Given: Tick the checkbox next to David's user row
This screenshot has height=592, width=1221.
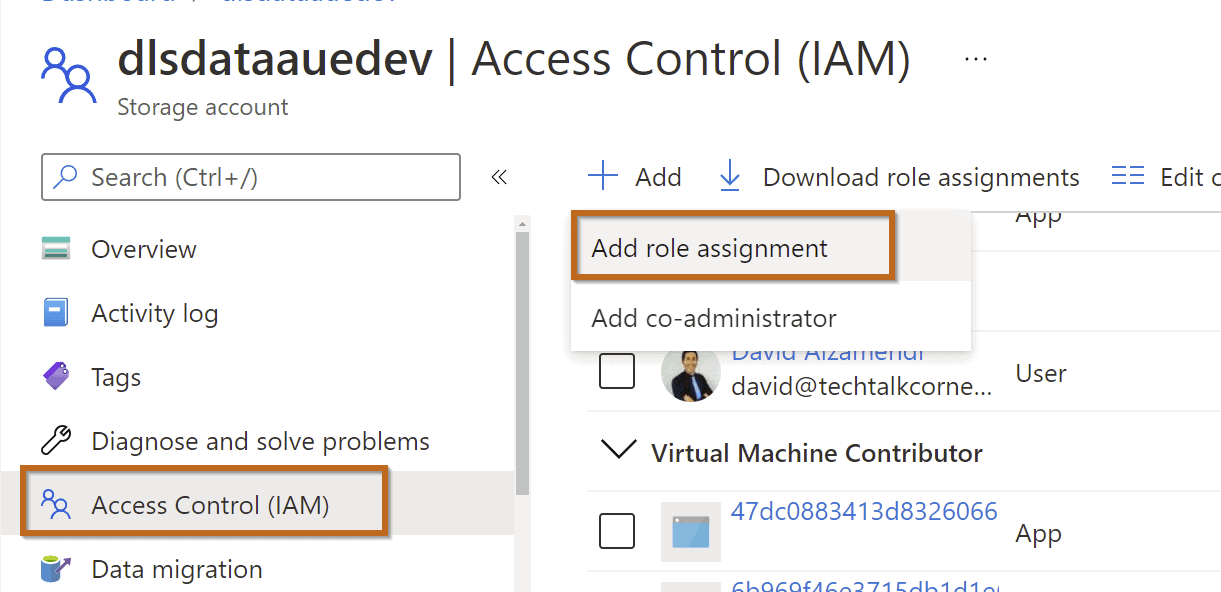Looking at the screenshot, I should click(x=617, y=372).
